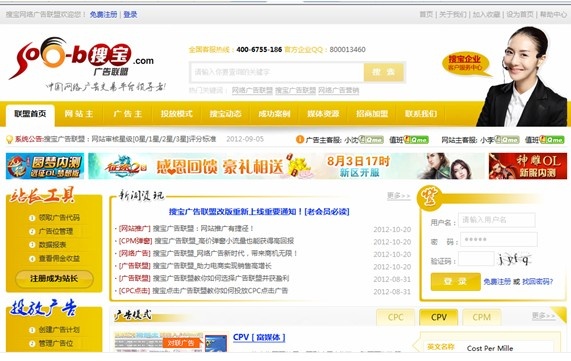Screen dimensions: 571x361
Task: Click QQ icon next to 小李
Action: click(506, 140)
